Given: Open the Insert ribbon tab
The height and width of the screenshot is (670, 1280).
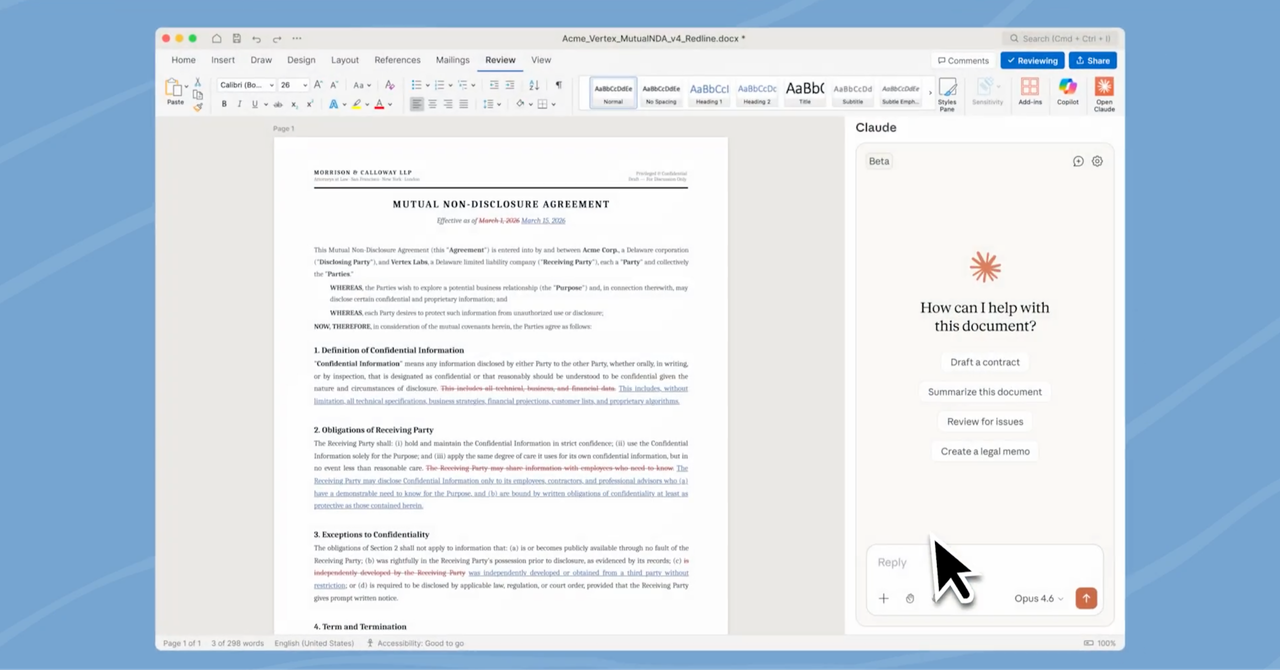Looking at the screenshot, I should pos(223,60).
